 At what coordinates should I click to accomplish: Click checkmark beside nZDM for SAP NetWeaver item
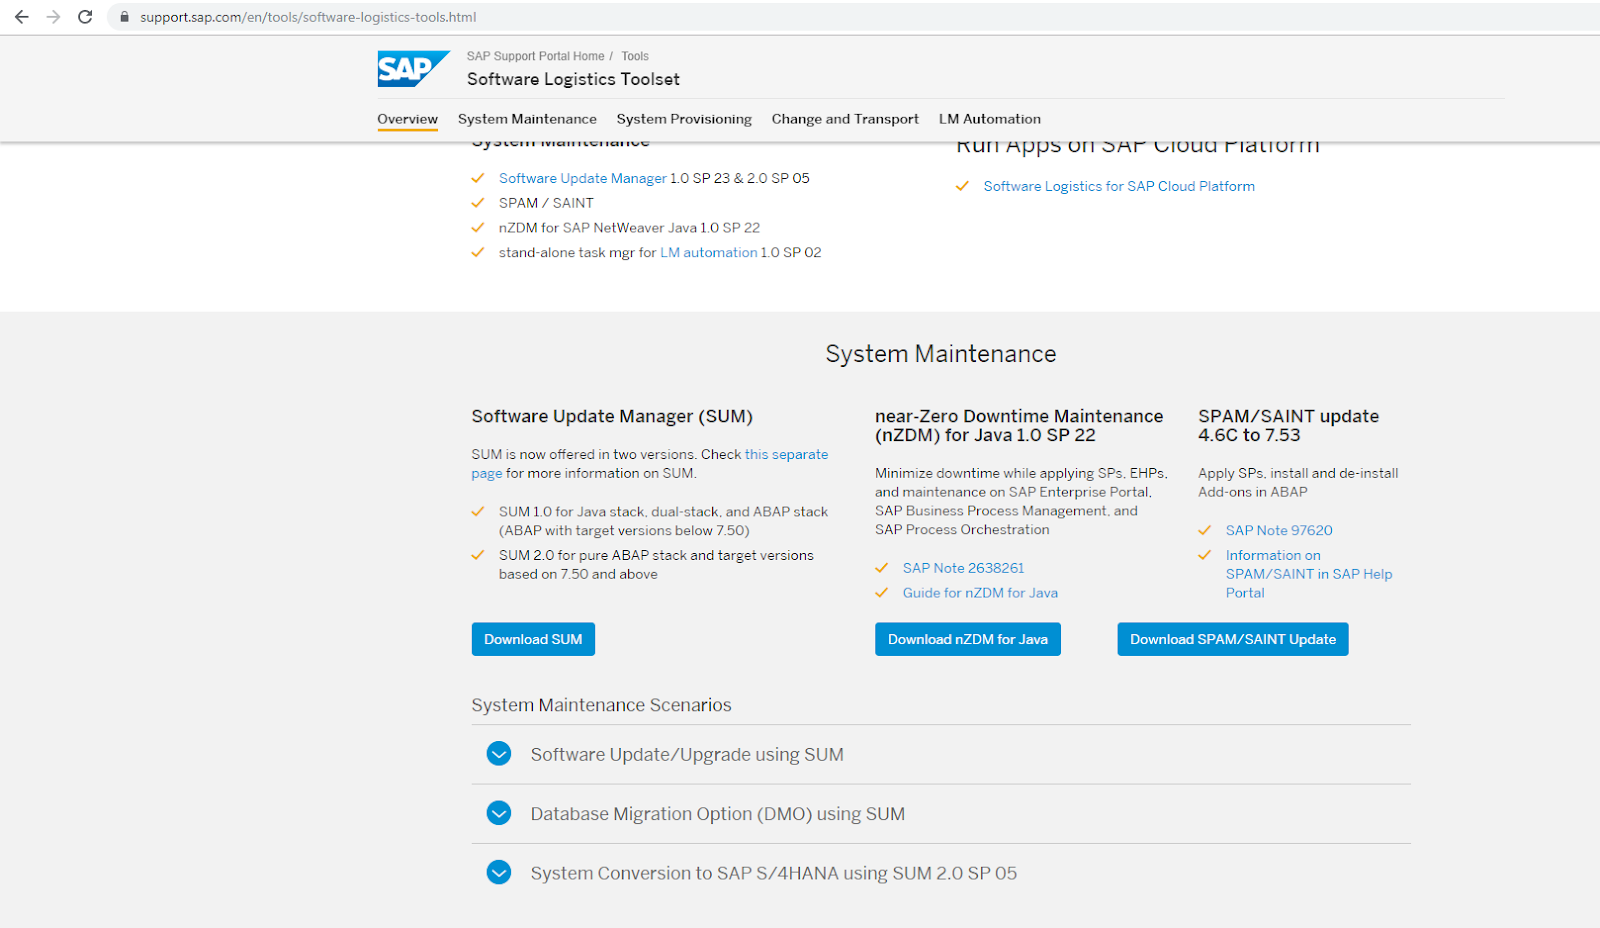point(478,228)
